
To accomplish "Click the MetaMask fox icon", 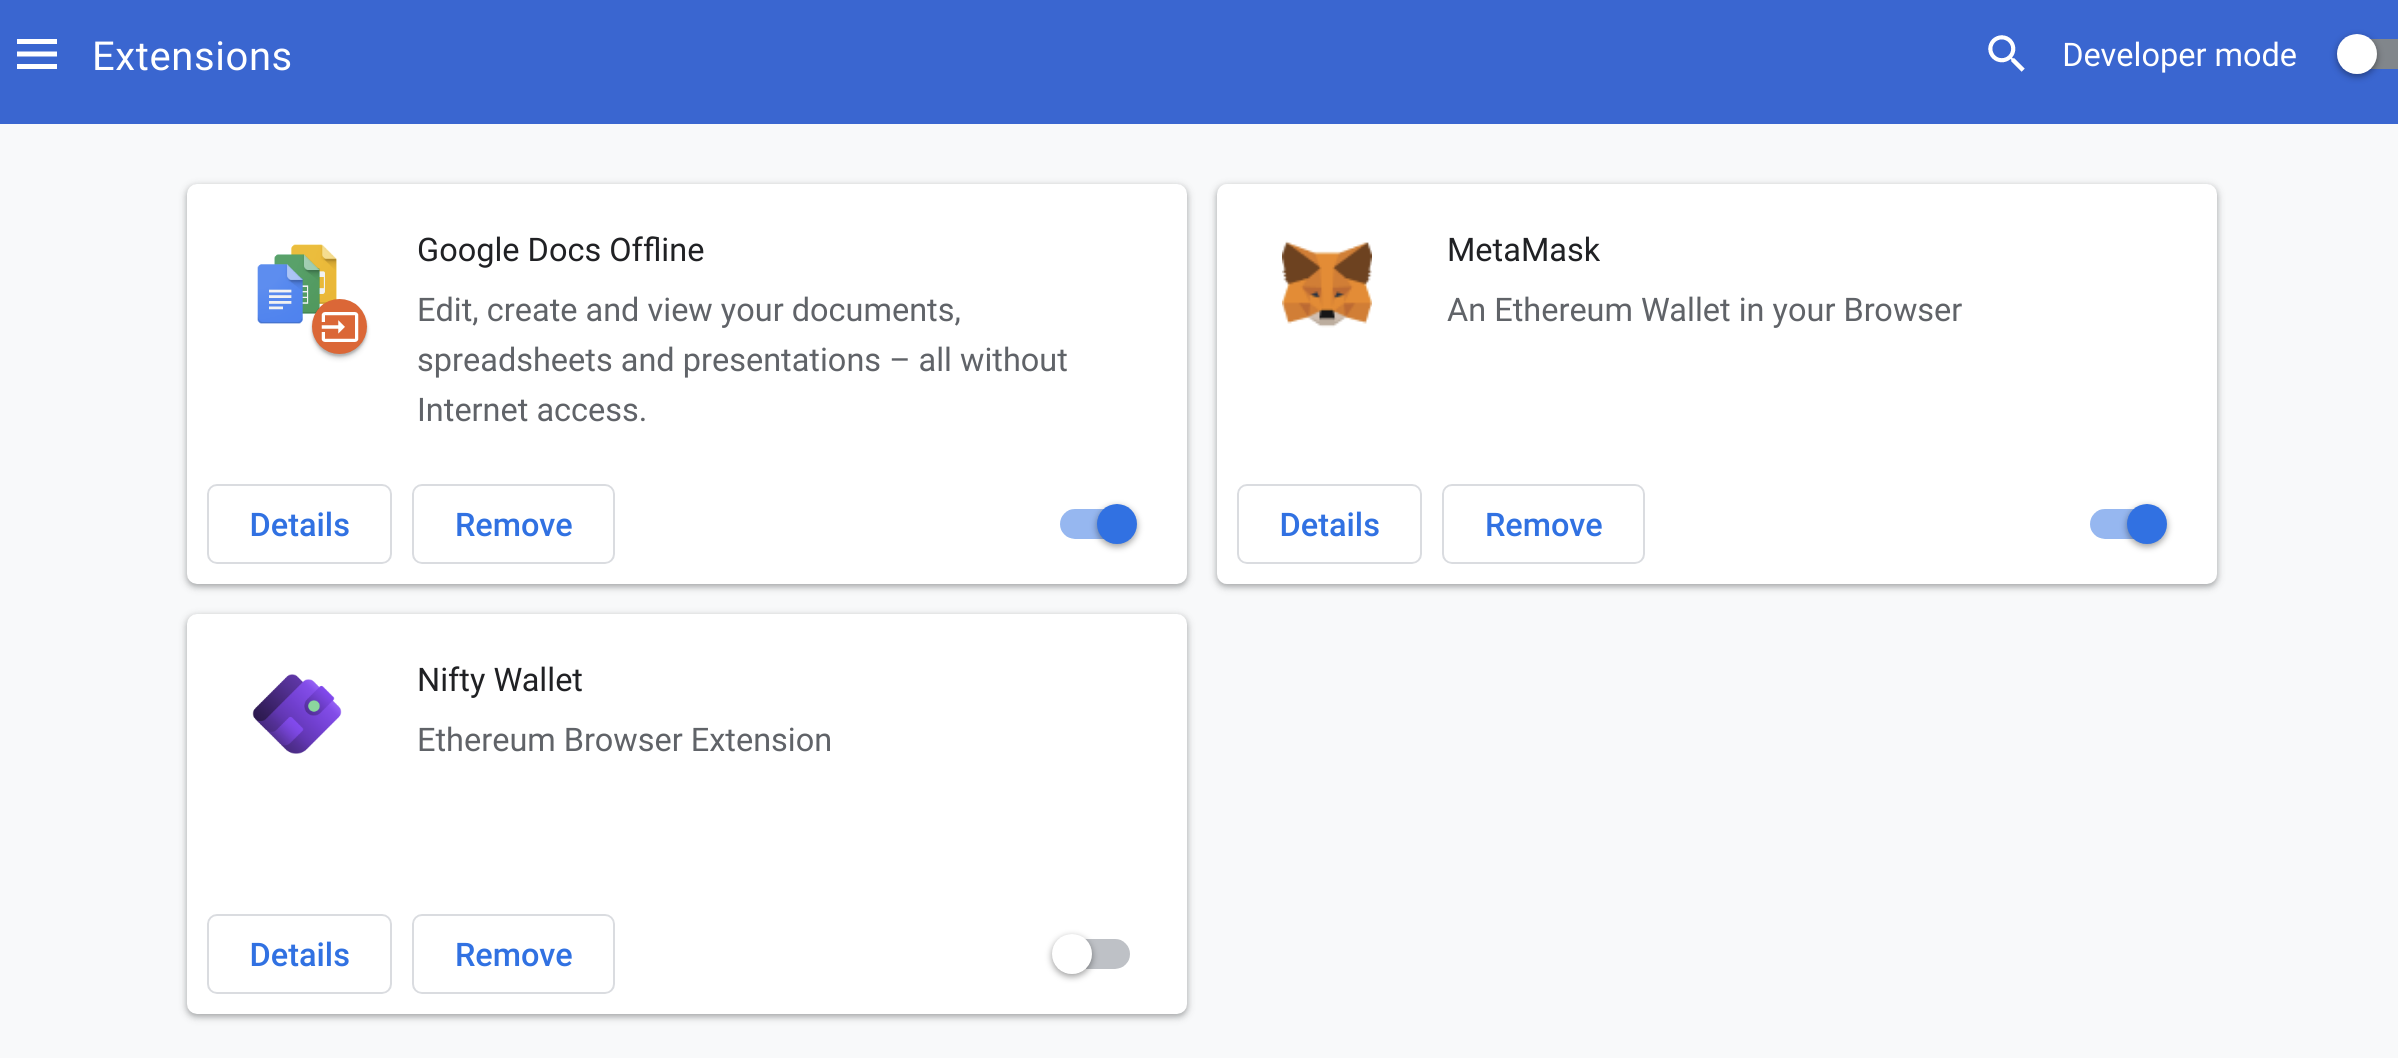I will [x=1326, y=284].
